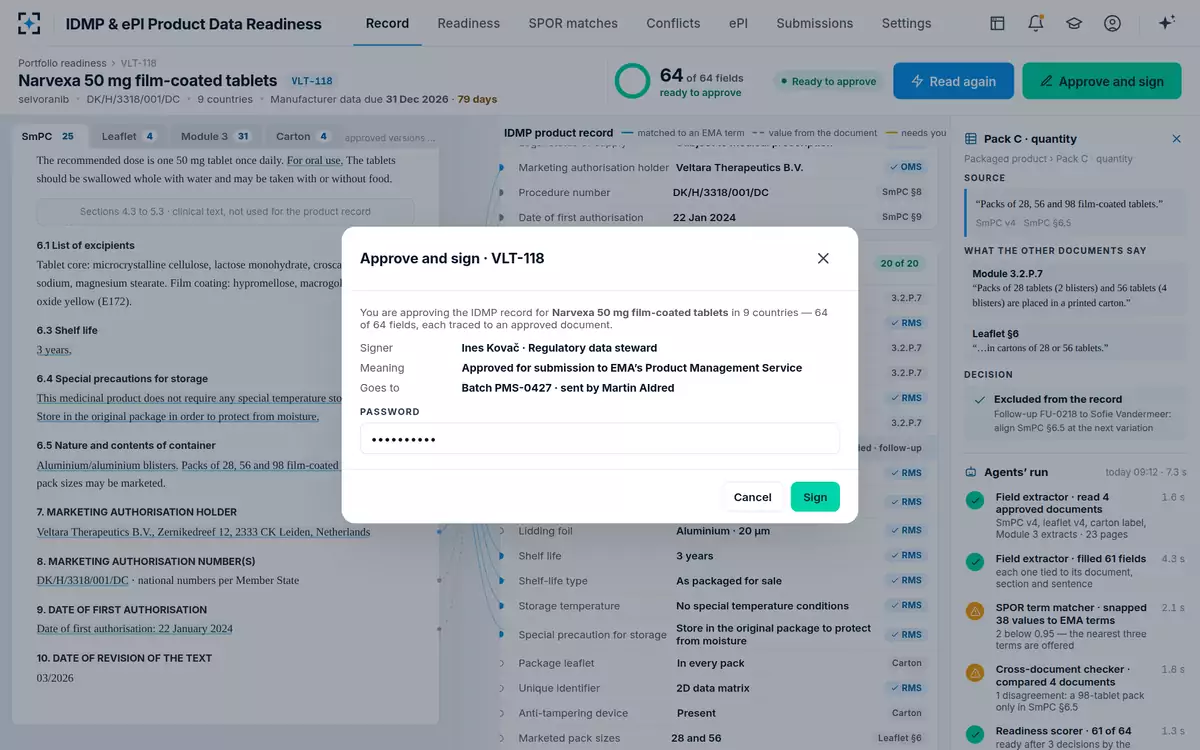The image size is (1200, 750).
Task: Click the app logo icon in the header
Action: (30, 23)
